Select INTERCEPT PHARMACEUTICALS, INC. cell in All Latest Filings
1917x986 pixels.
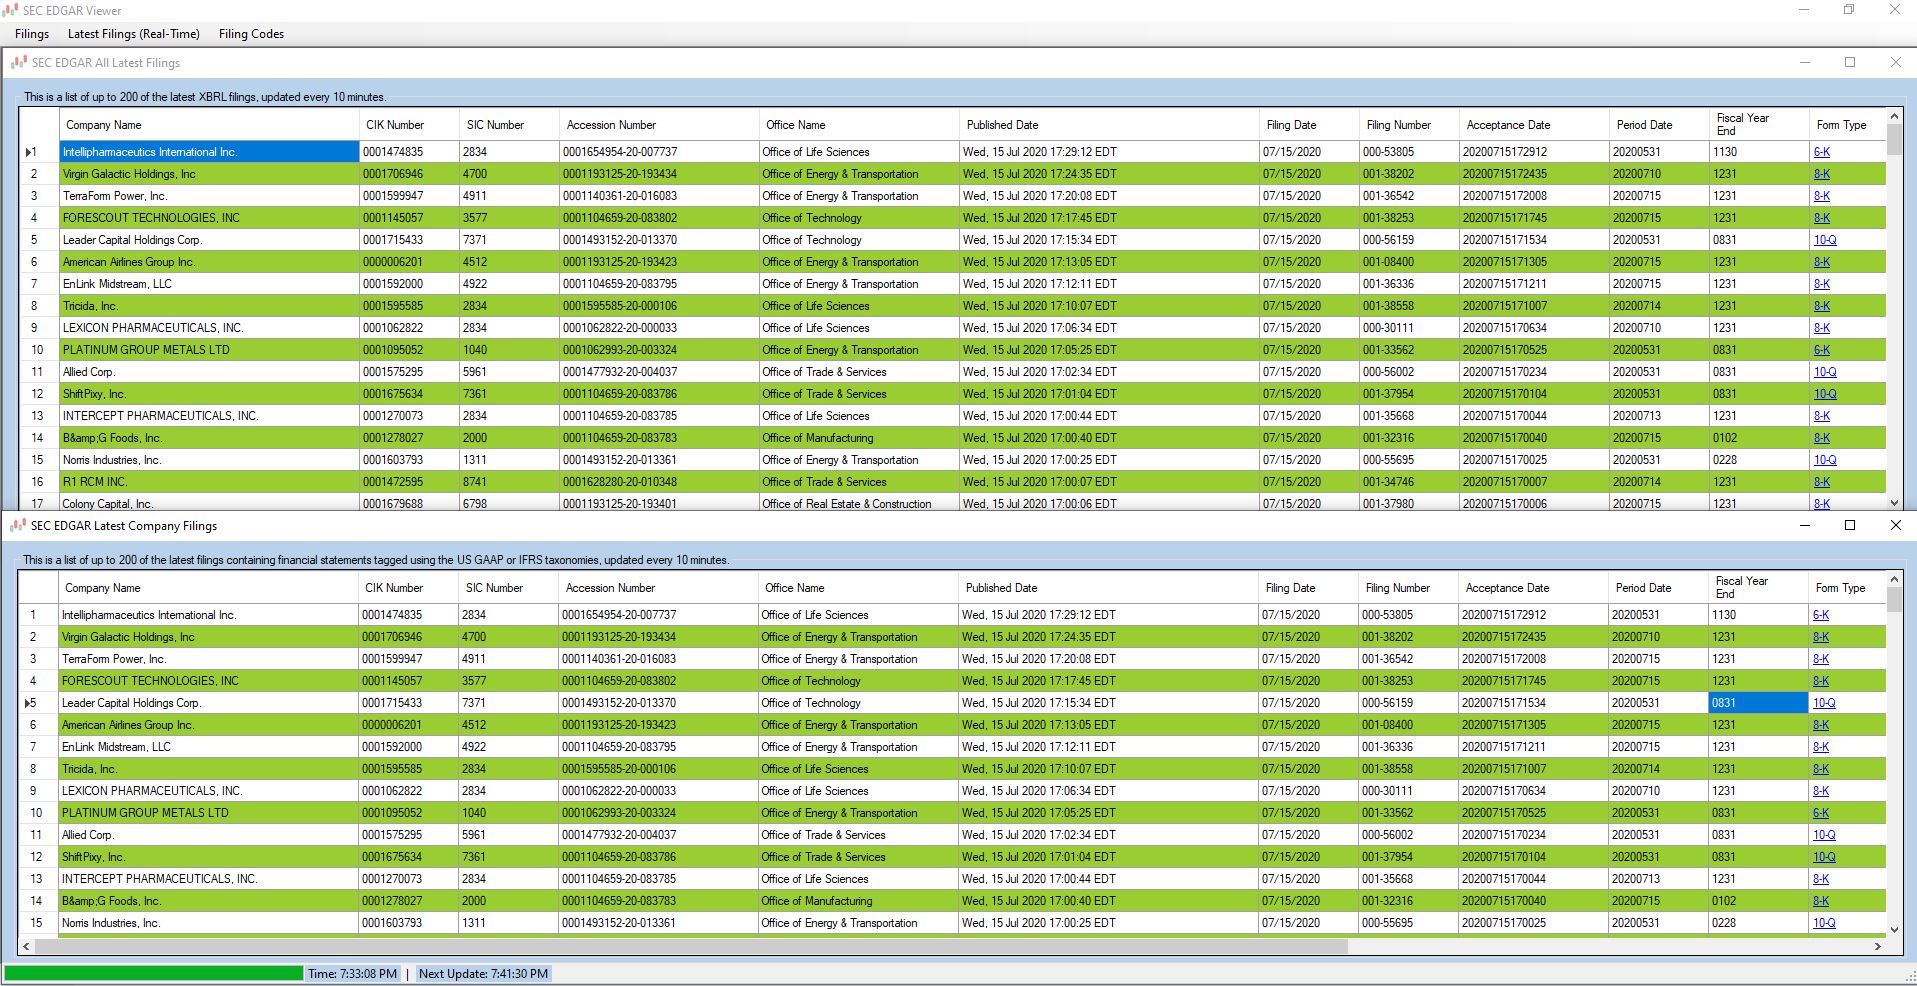coord(209,416)
